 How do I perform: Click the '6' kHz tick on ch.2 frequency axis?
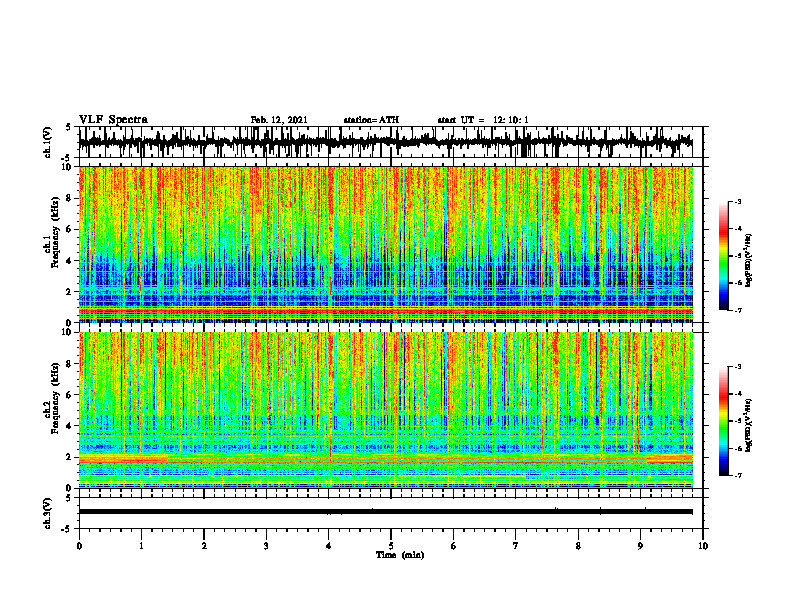tap(69, 395)
